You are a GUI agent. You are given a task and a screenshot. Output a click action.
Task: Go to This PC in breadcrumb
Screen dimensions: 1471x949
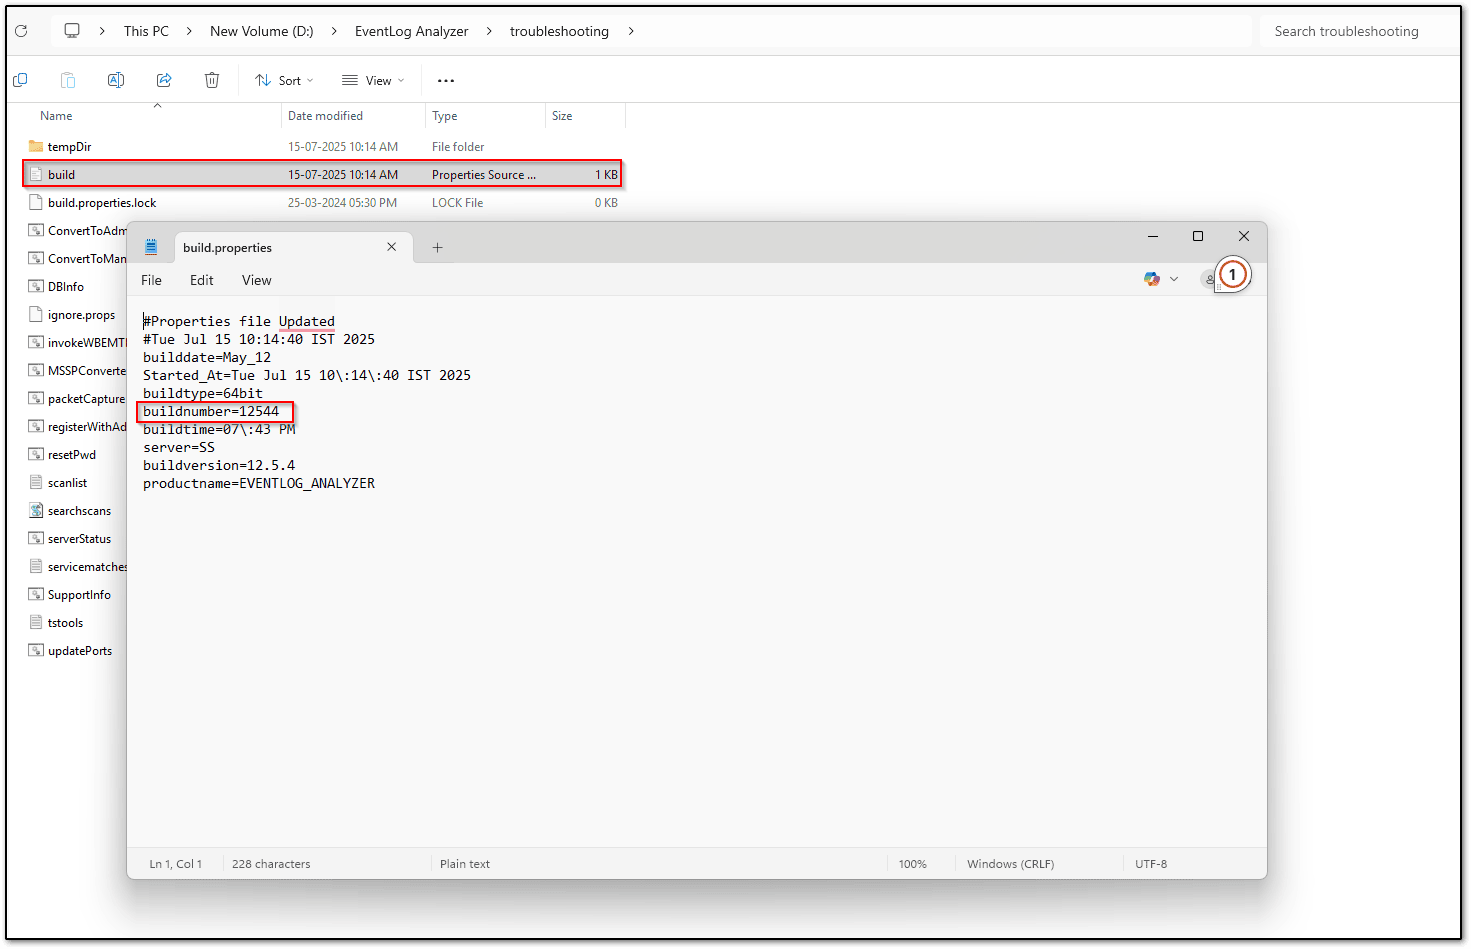pyautogui.click(x=146, y=31)
